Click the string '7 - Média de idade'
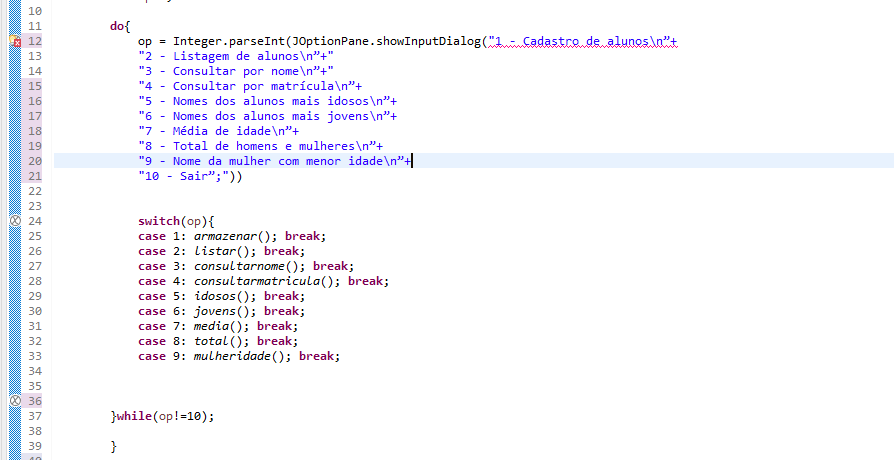 (x=215, y=131)
